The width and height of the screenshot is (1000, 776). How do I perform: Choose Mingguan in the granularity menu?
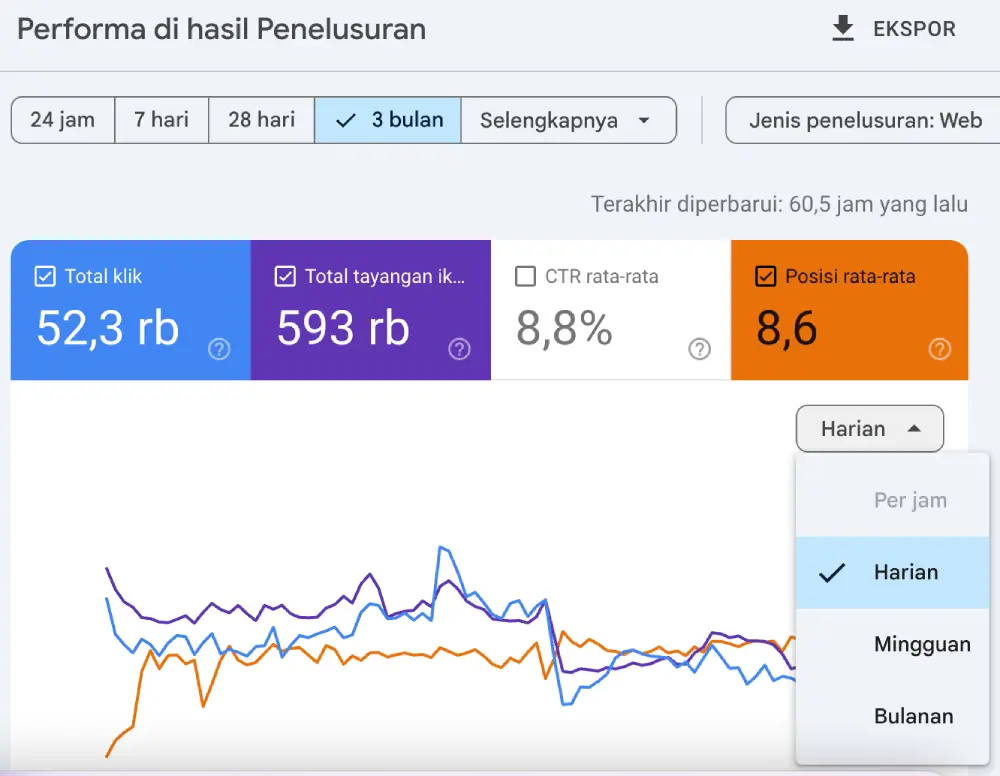(x=892, y=644)
